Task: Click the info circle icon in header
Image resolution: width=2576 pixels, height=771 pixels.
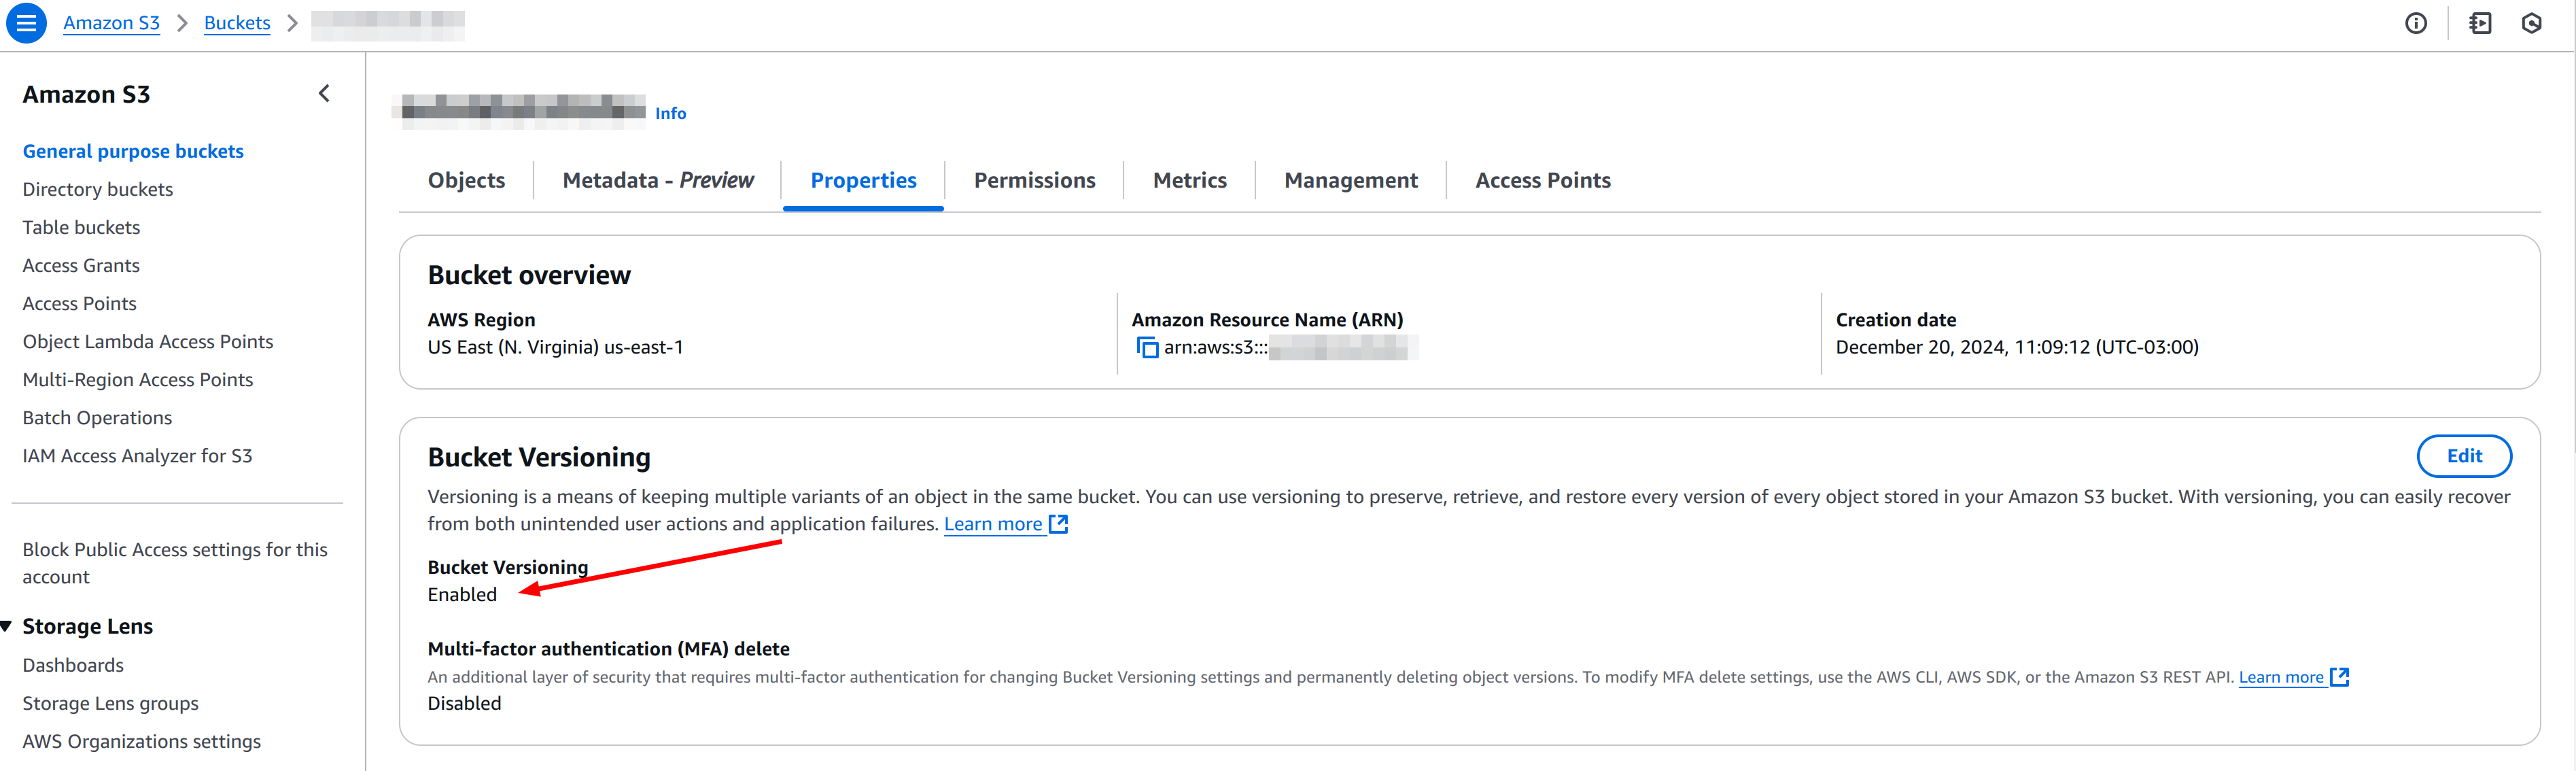Action: (x=2415, y=23)
